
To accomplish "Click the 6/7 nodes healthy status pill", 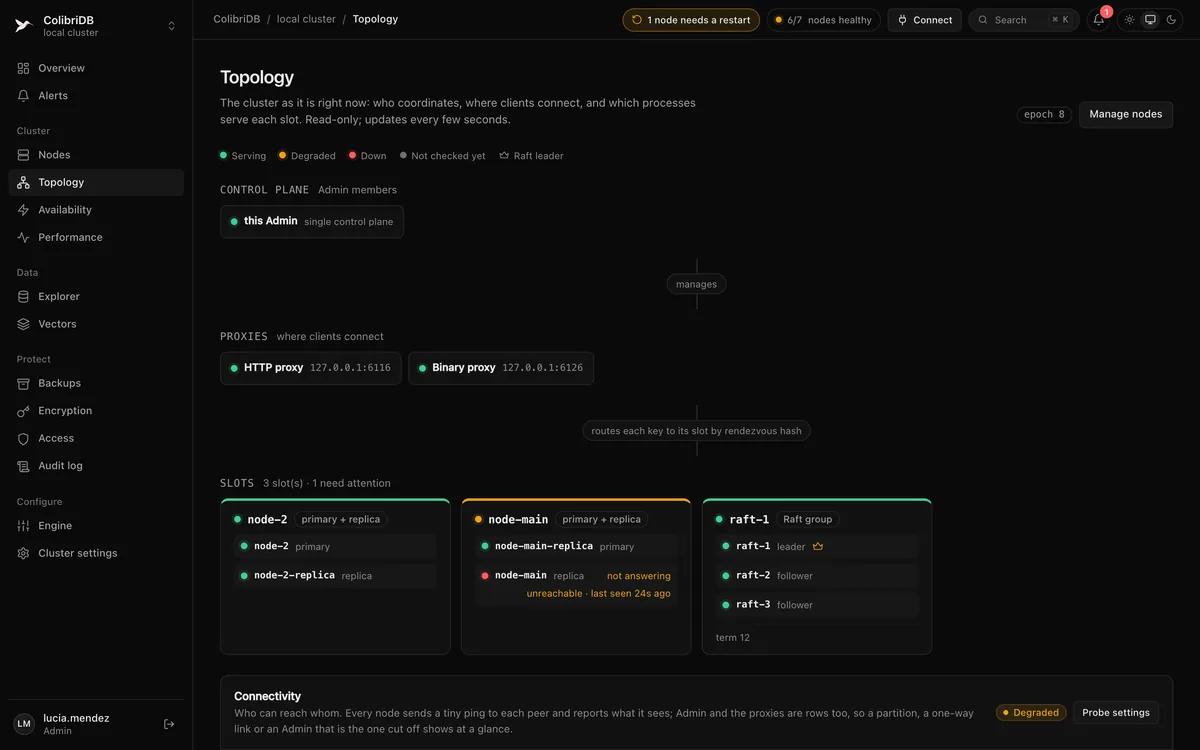I will (823, 20).
